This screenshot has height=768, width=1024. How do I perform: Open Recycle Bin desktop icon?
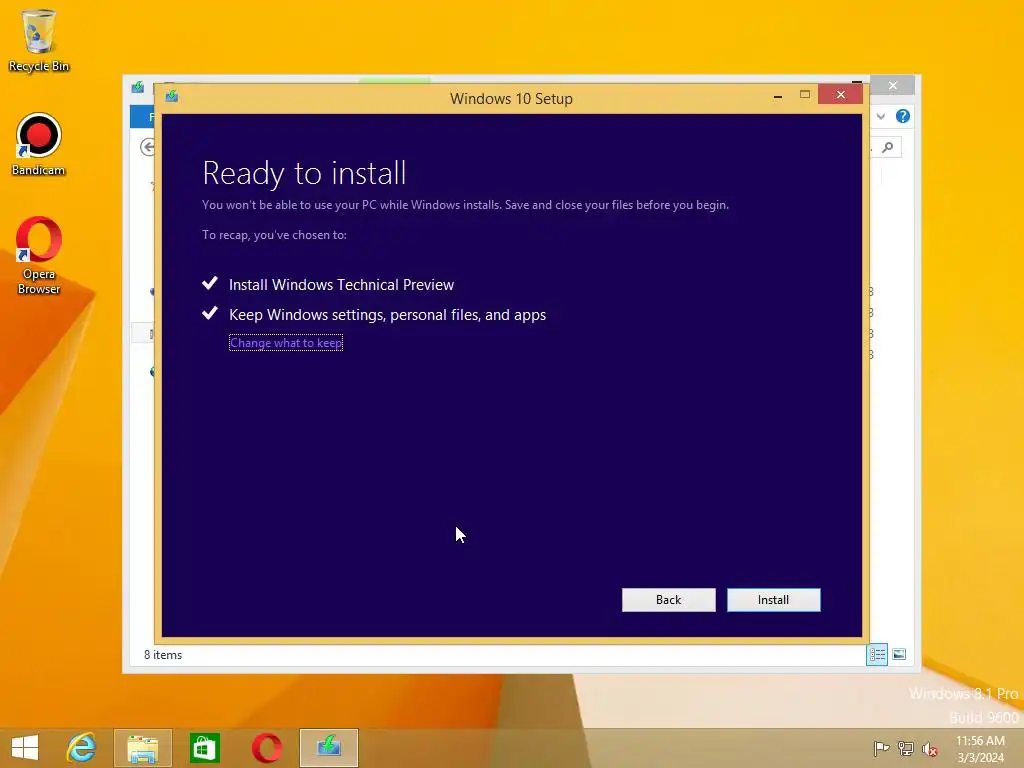pyautogui.click(x=39, y=40)
